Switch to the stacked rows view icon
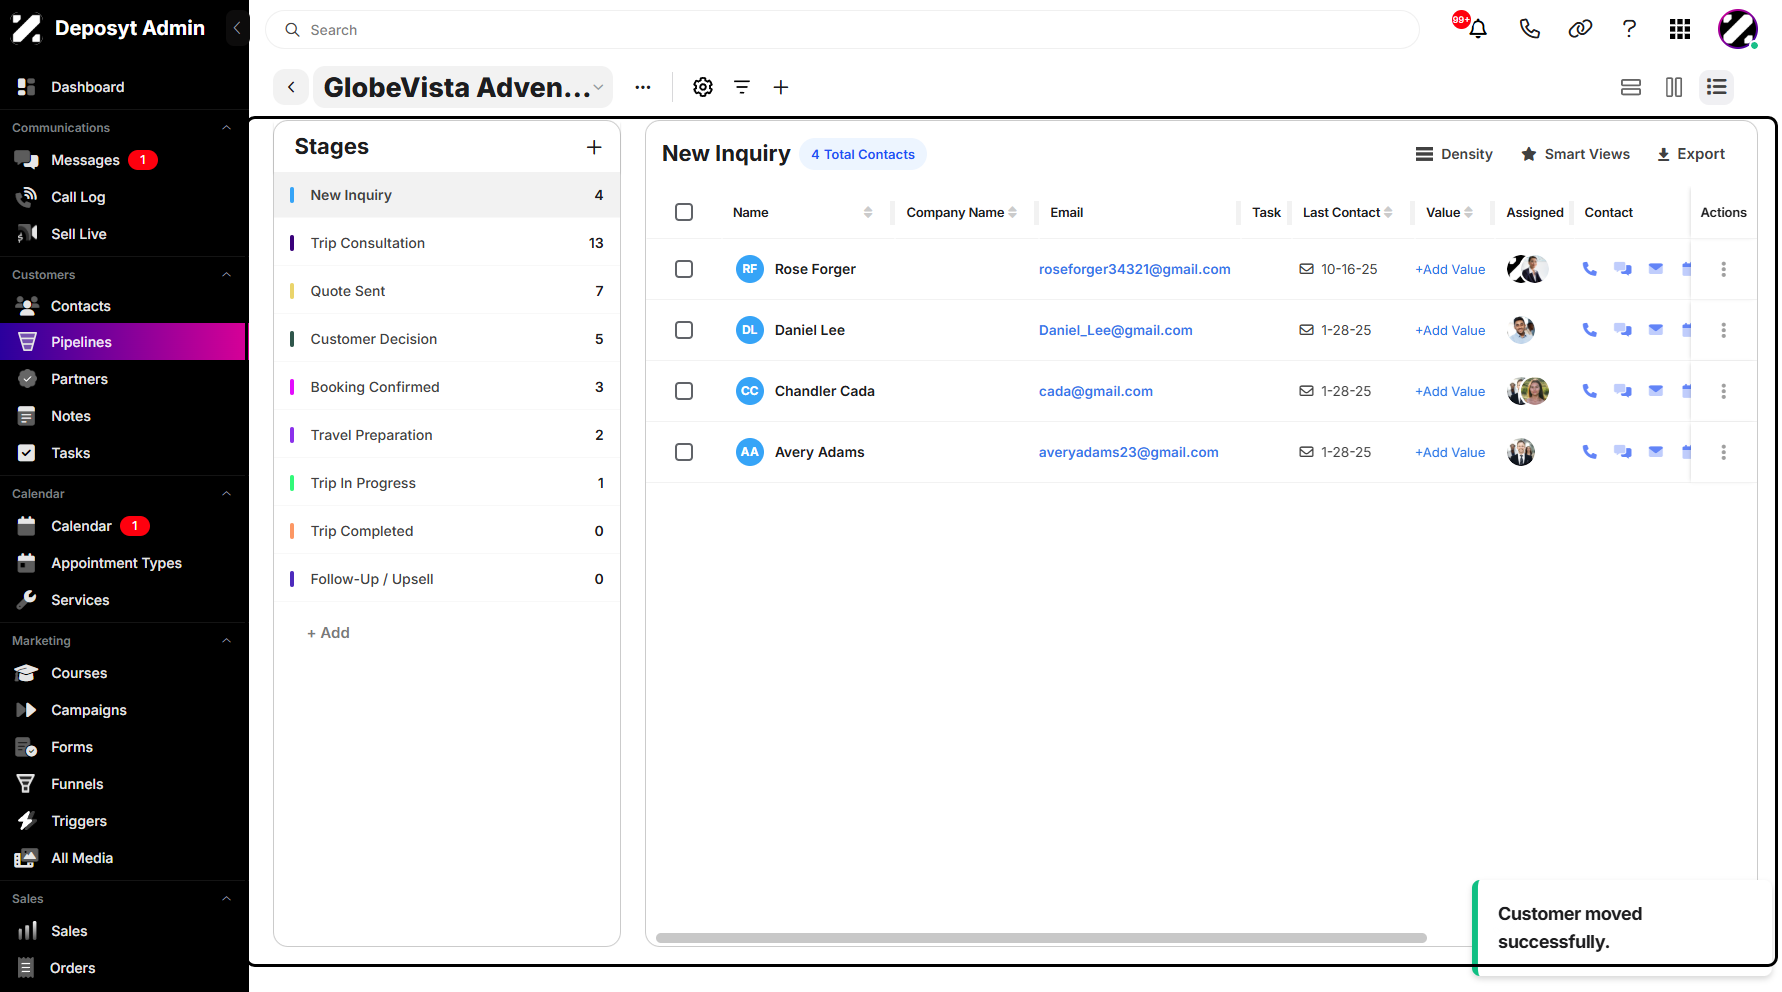This screenshot has height=992, width=1782. click(1631, 87)
